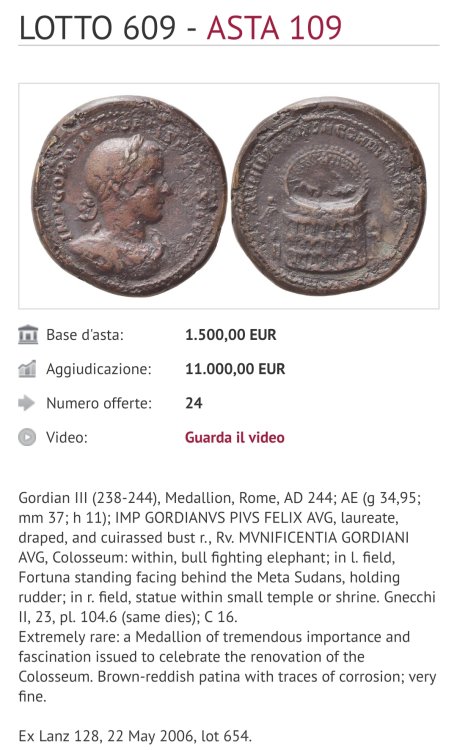Click the Aggiudicazione label

(x=99, y=369)
